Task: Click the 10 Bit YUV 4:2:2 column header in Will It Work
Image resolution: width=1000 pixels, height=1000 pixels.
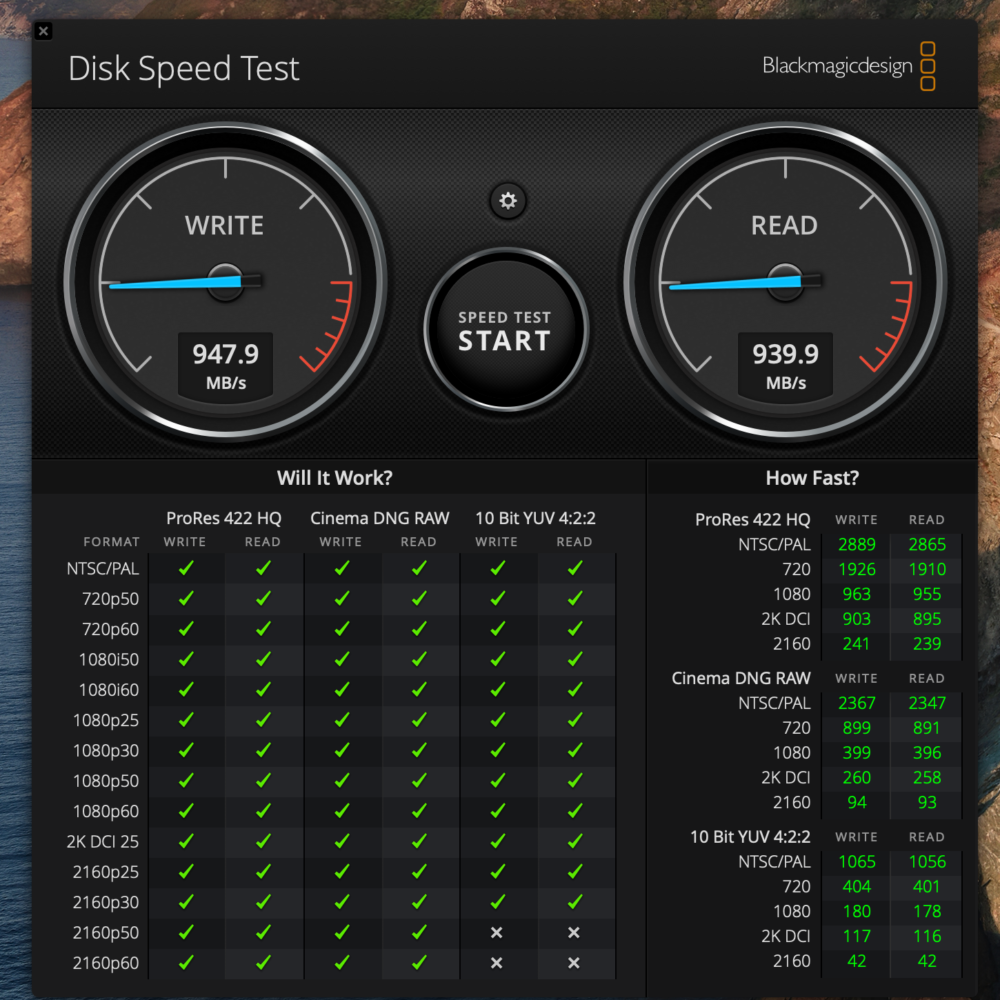Action: coord(536,518)
